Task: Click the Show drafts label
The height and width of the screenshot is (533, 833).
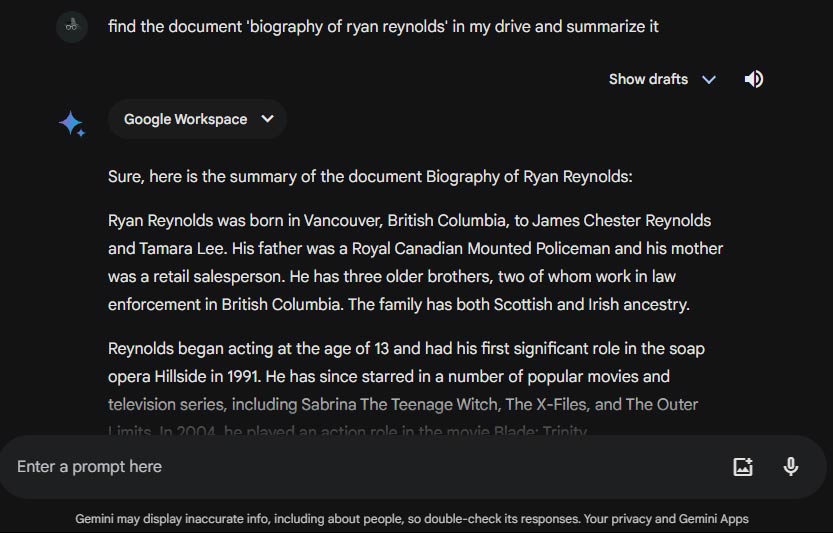Action: tap(648, 79)
